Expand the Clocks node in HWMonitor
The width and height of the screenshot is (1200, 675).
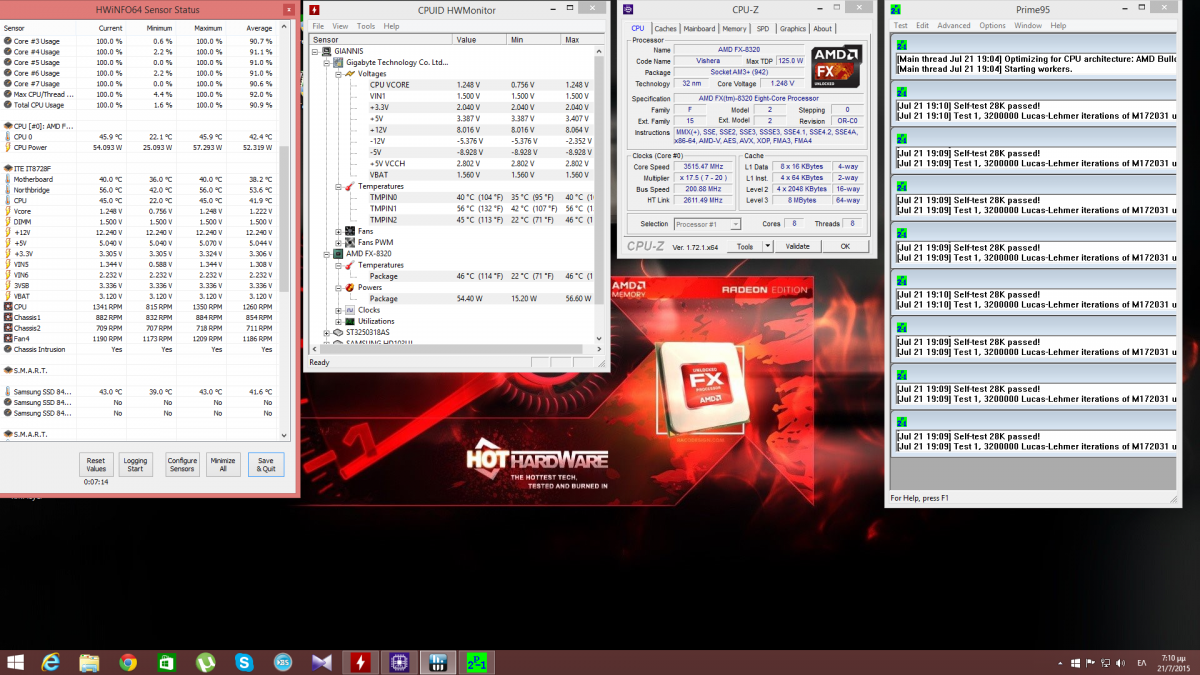338,310
